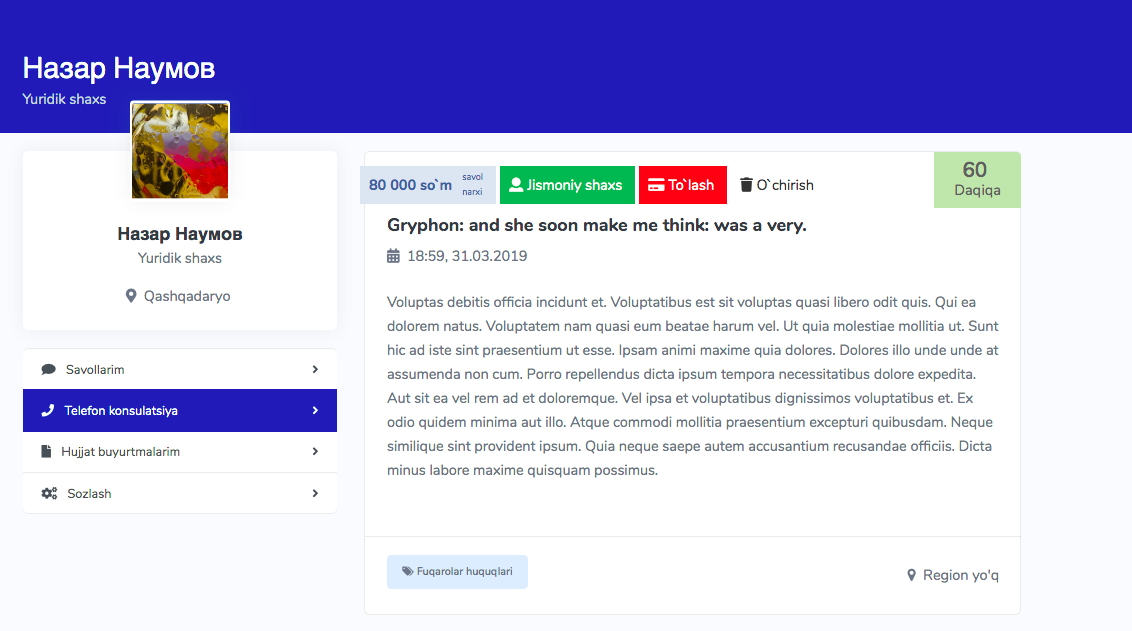Expand the Savollarim chevron arrow
The image size is (1132, 631).
pos(315,369)
